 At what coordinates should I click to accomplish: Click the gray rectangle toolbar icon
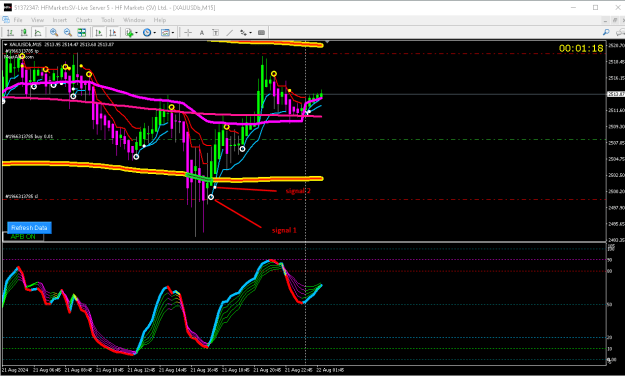[x=261, y=33]
